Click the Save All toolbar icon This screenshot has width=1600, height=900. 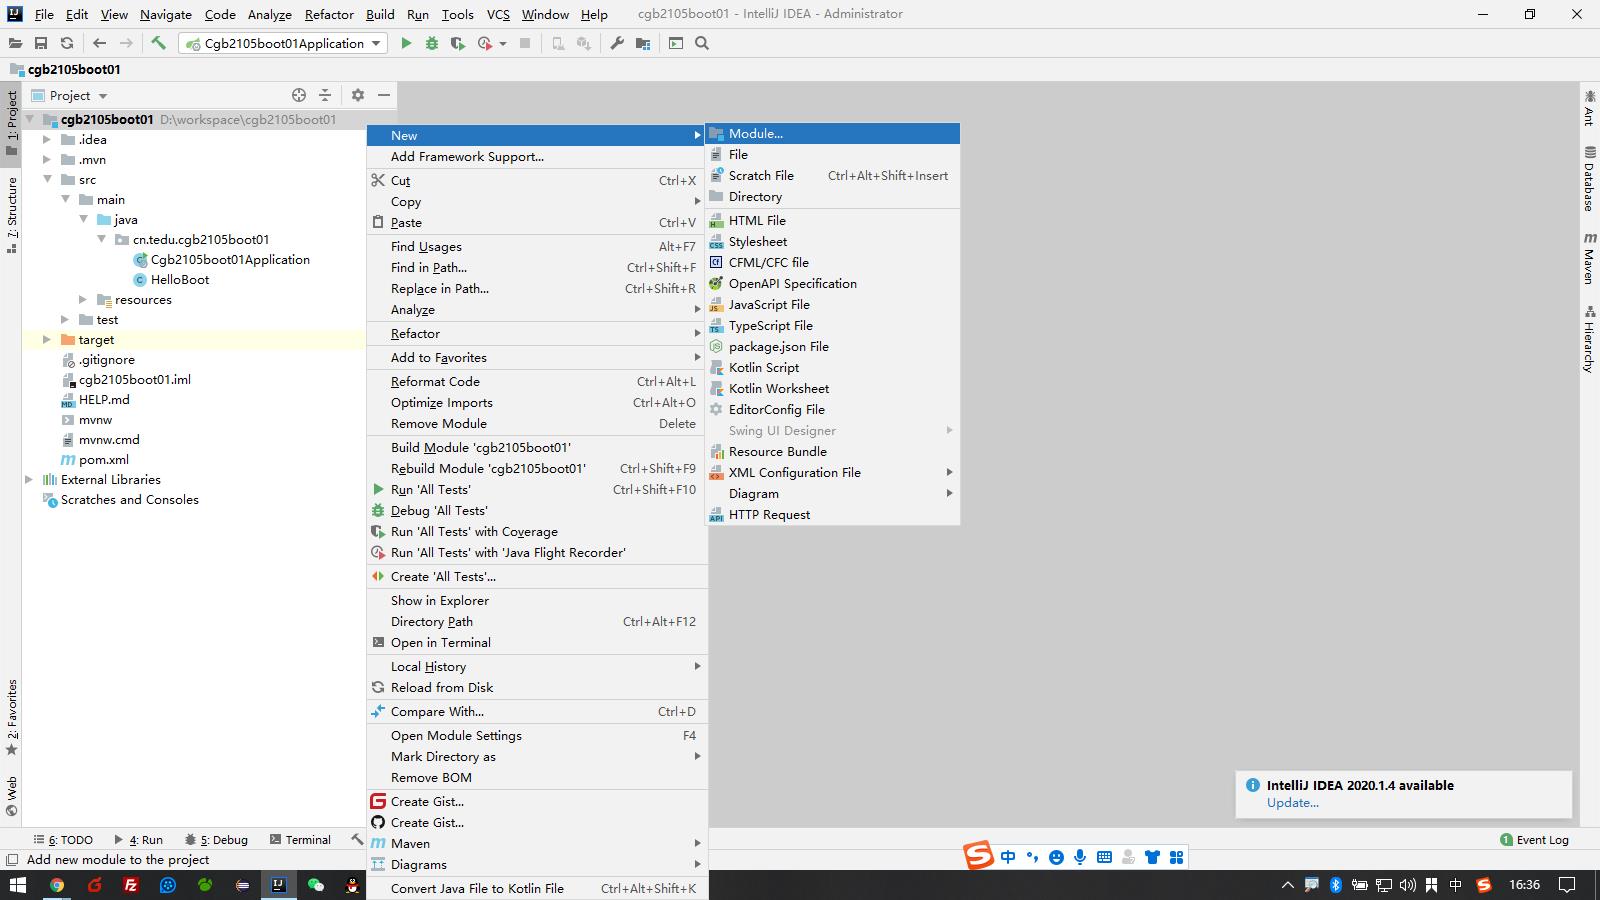click(41, 43)
